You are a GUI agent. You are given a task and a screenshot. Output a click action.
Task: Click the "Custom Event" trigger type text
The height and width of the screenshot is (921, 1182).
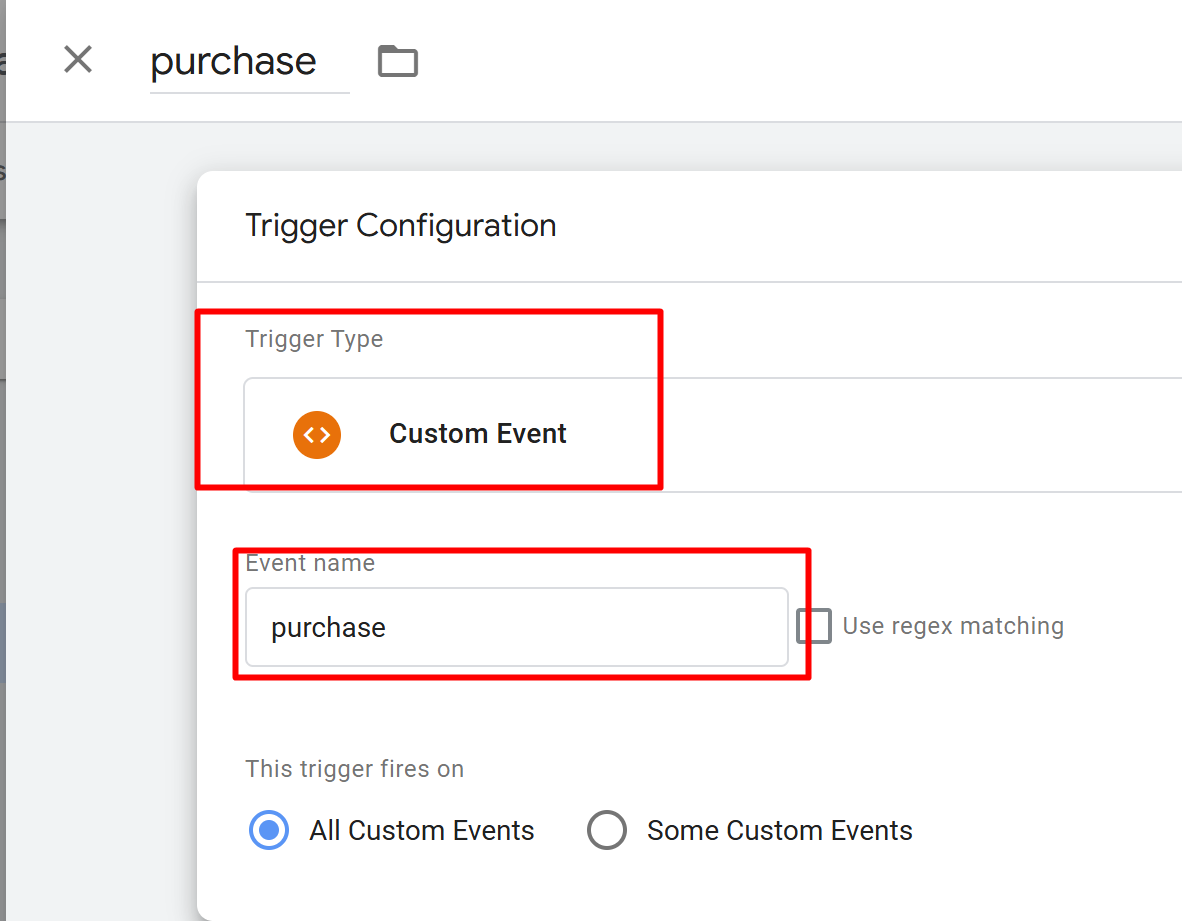pos(477,434)
